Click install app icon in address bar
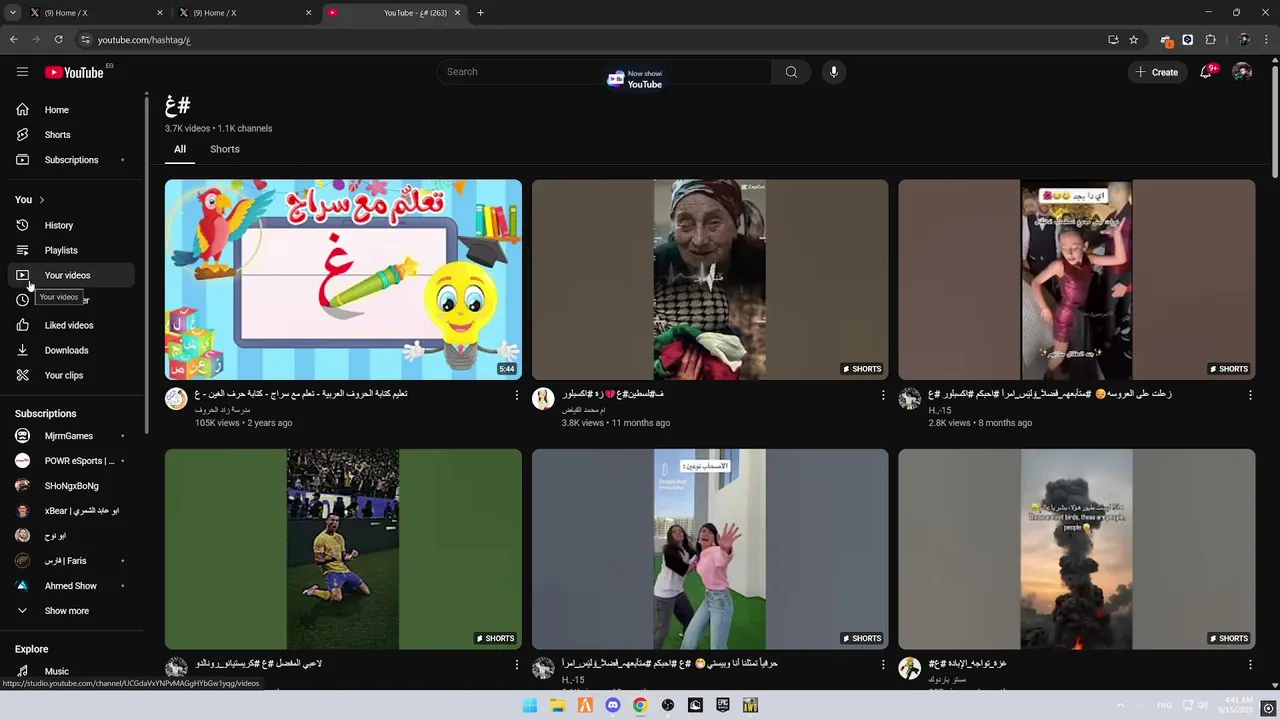 pyautogui.click(x=1113, y=40)
